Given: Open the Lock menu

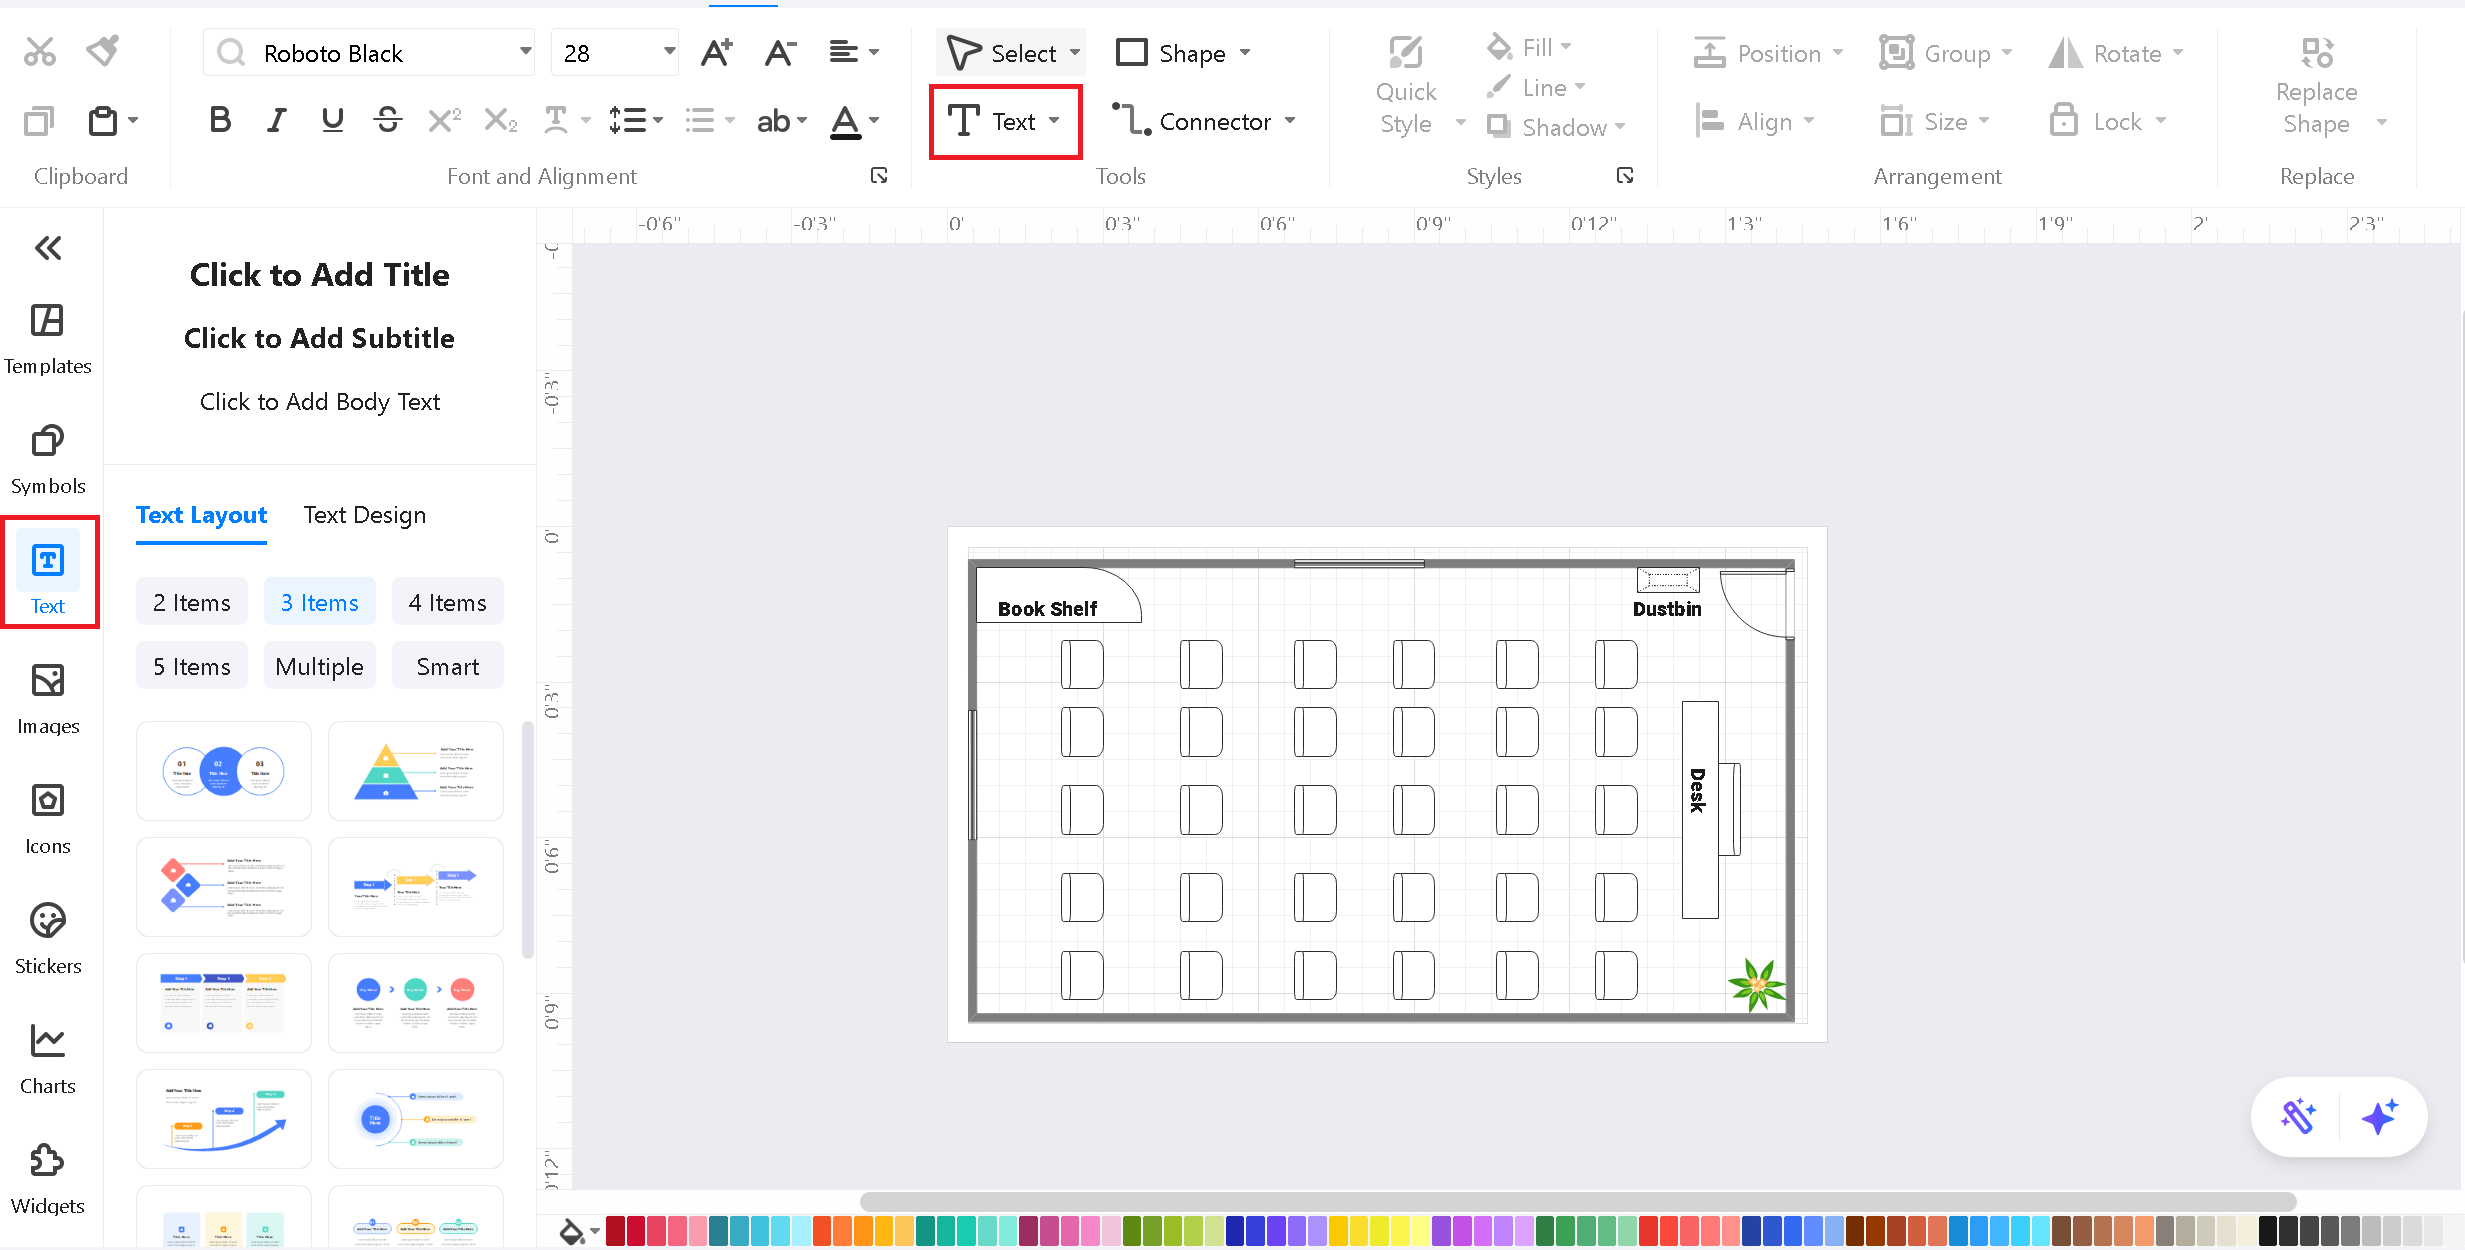Looking at the screenshot, I should 2108,121.
